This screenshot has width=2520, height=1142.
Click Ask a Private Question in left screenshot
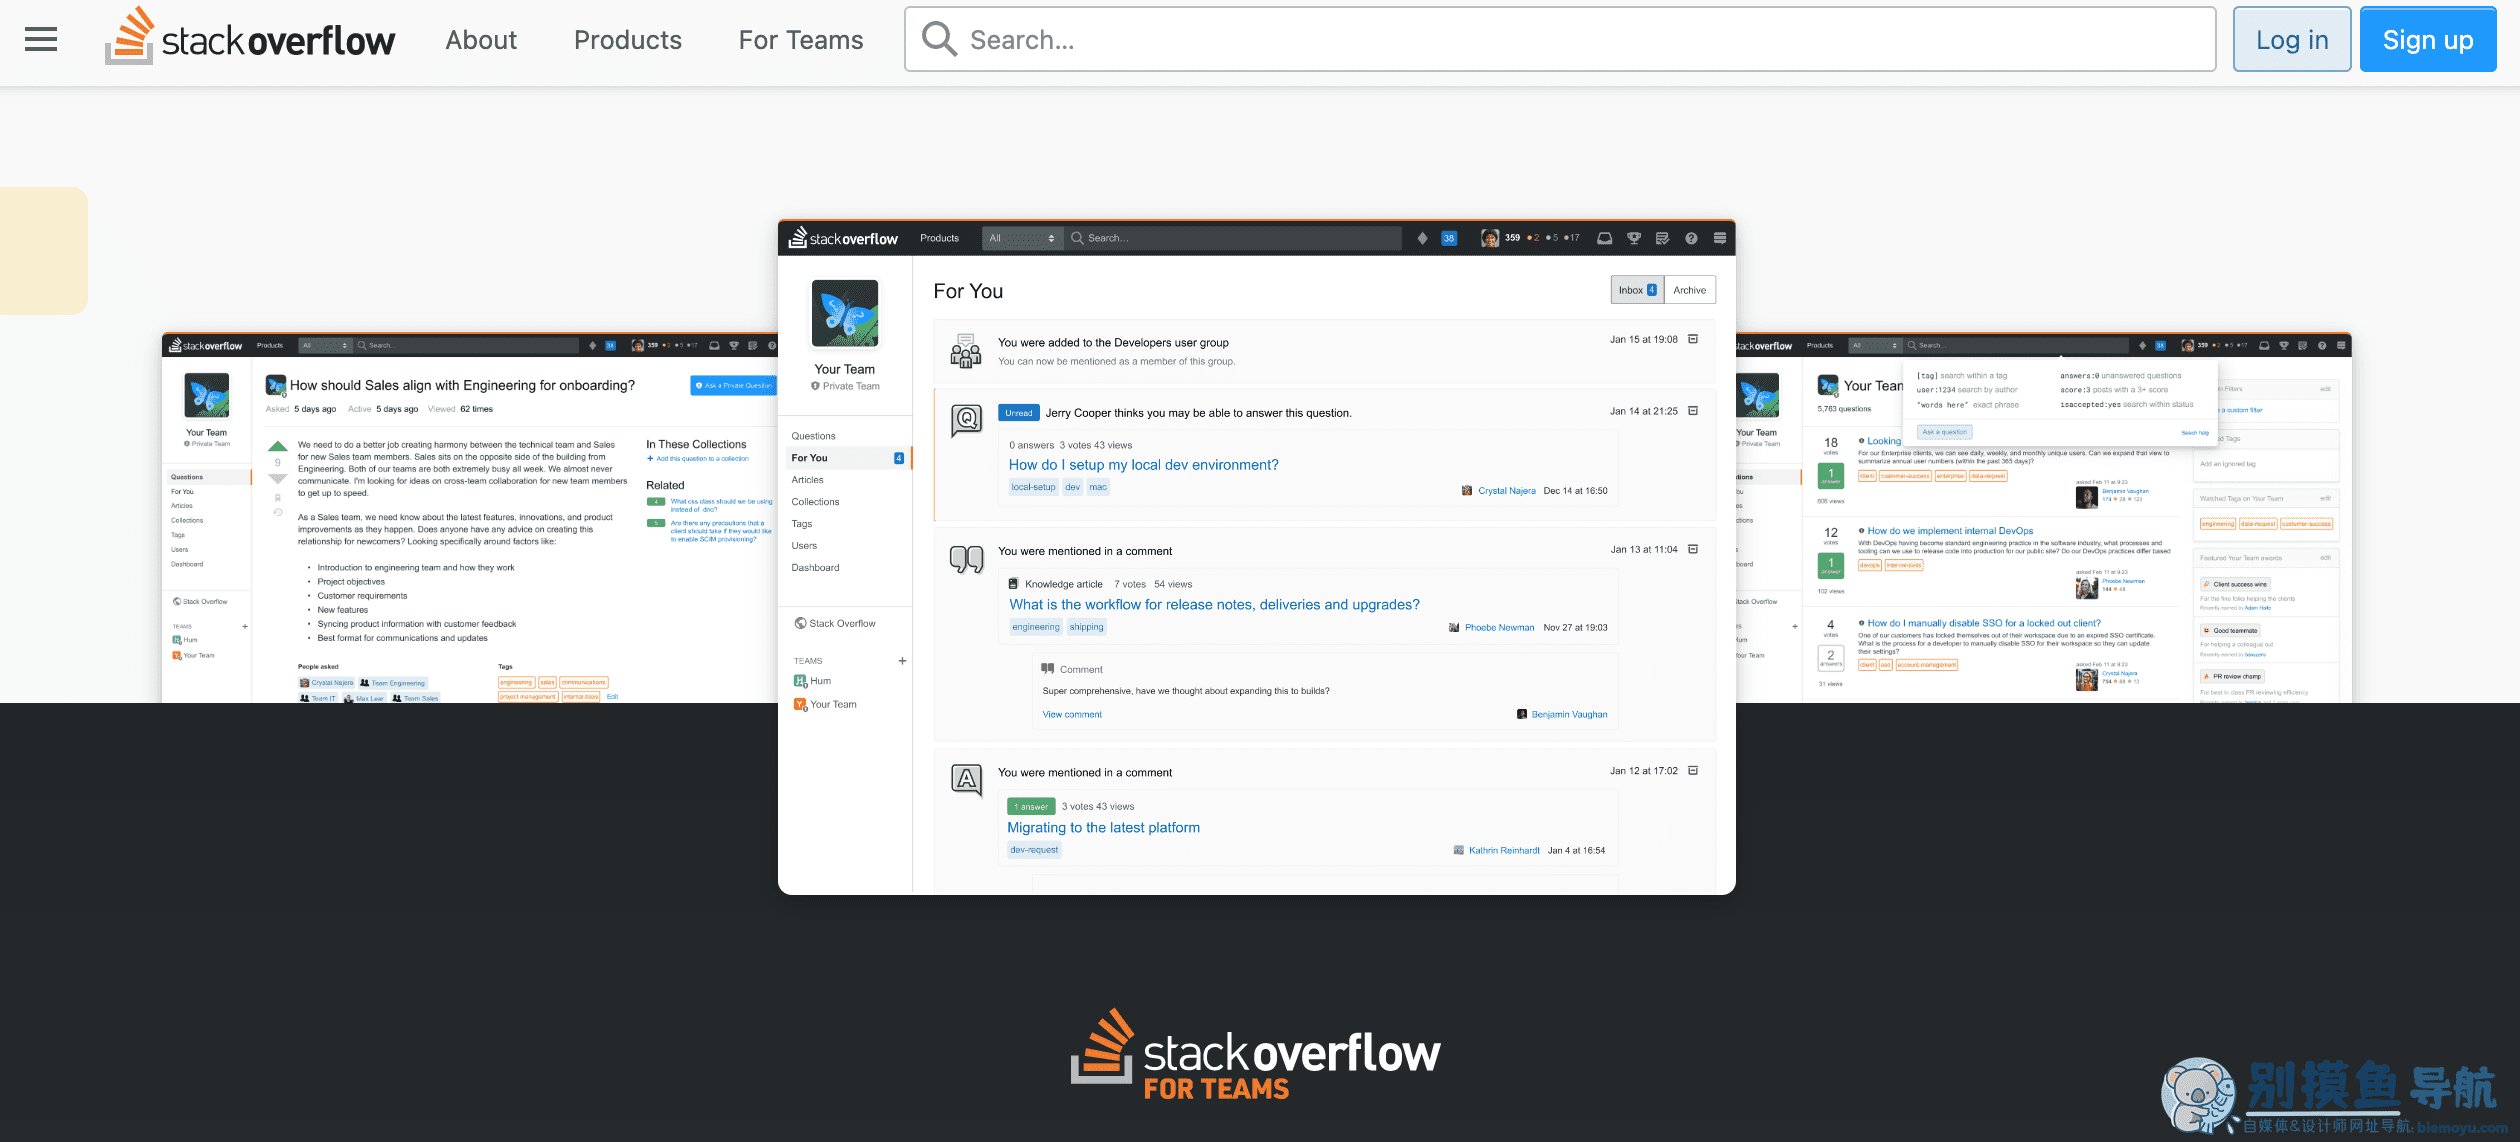[x=733, y=385]
